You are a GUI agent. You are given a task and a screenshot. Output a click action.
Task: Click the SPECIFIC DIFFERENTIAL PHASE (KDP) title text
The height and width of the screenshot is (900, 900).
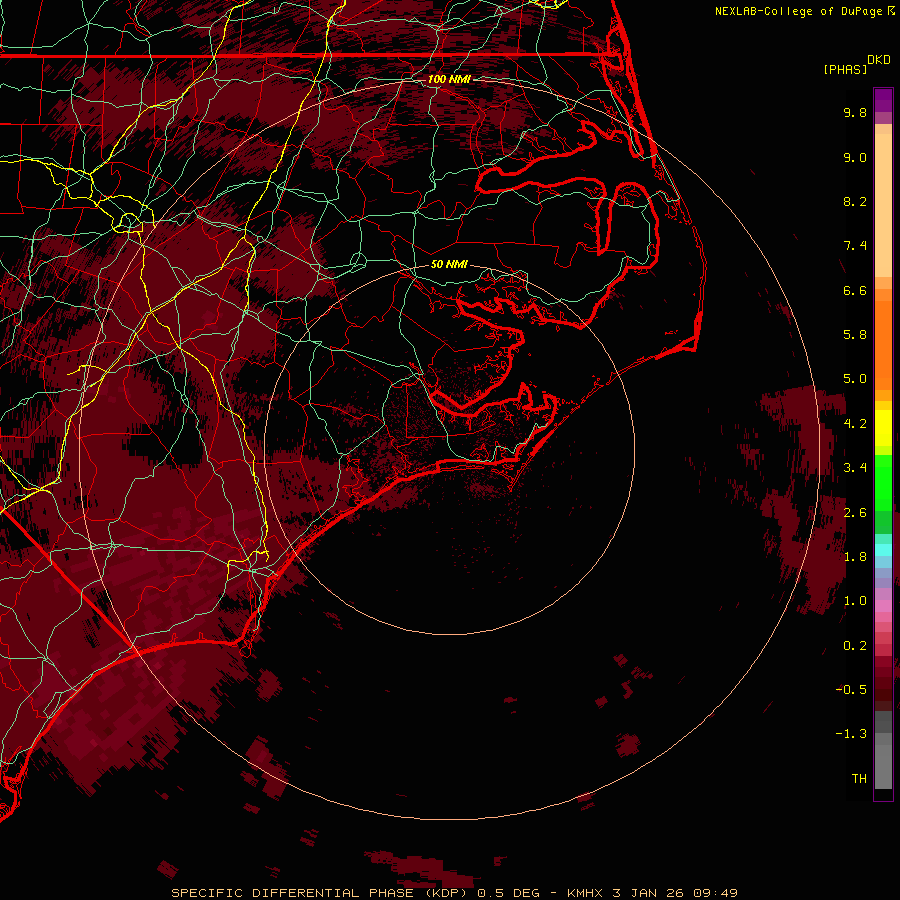click(x=320, y=893)
